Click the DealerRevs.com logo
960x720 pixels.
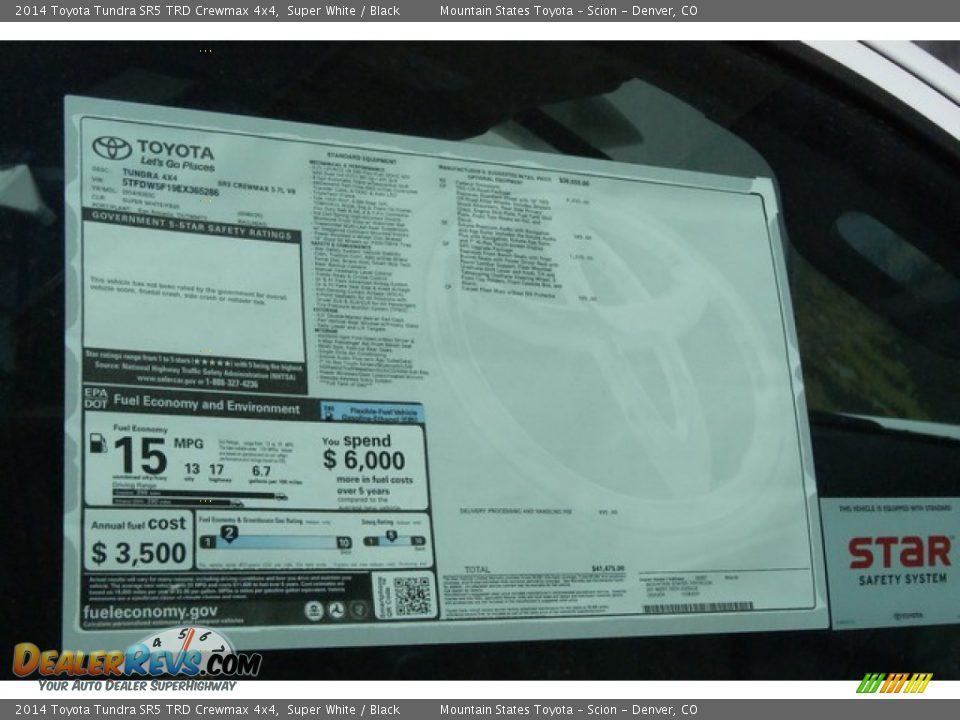point(136,660)
